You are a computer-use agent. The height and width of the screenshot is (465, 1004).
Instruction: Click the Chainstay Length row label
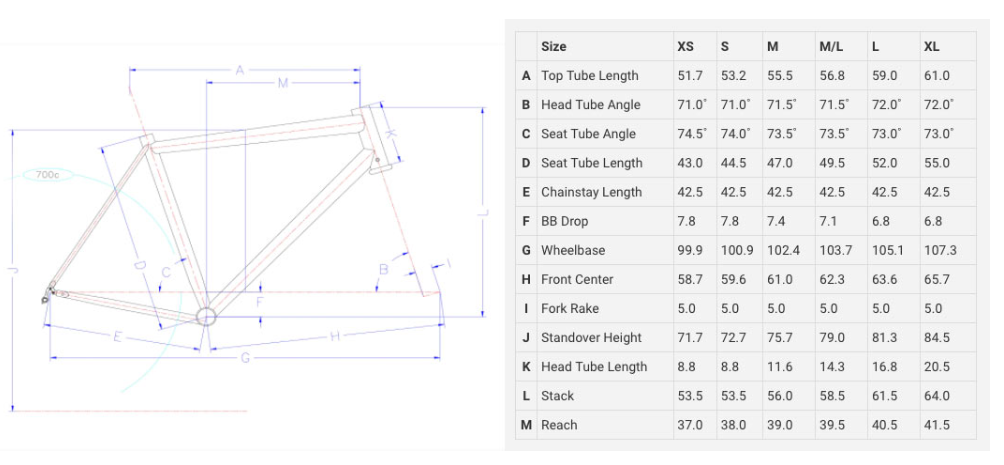click(591, 192)
